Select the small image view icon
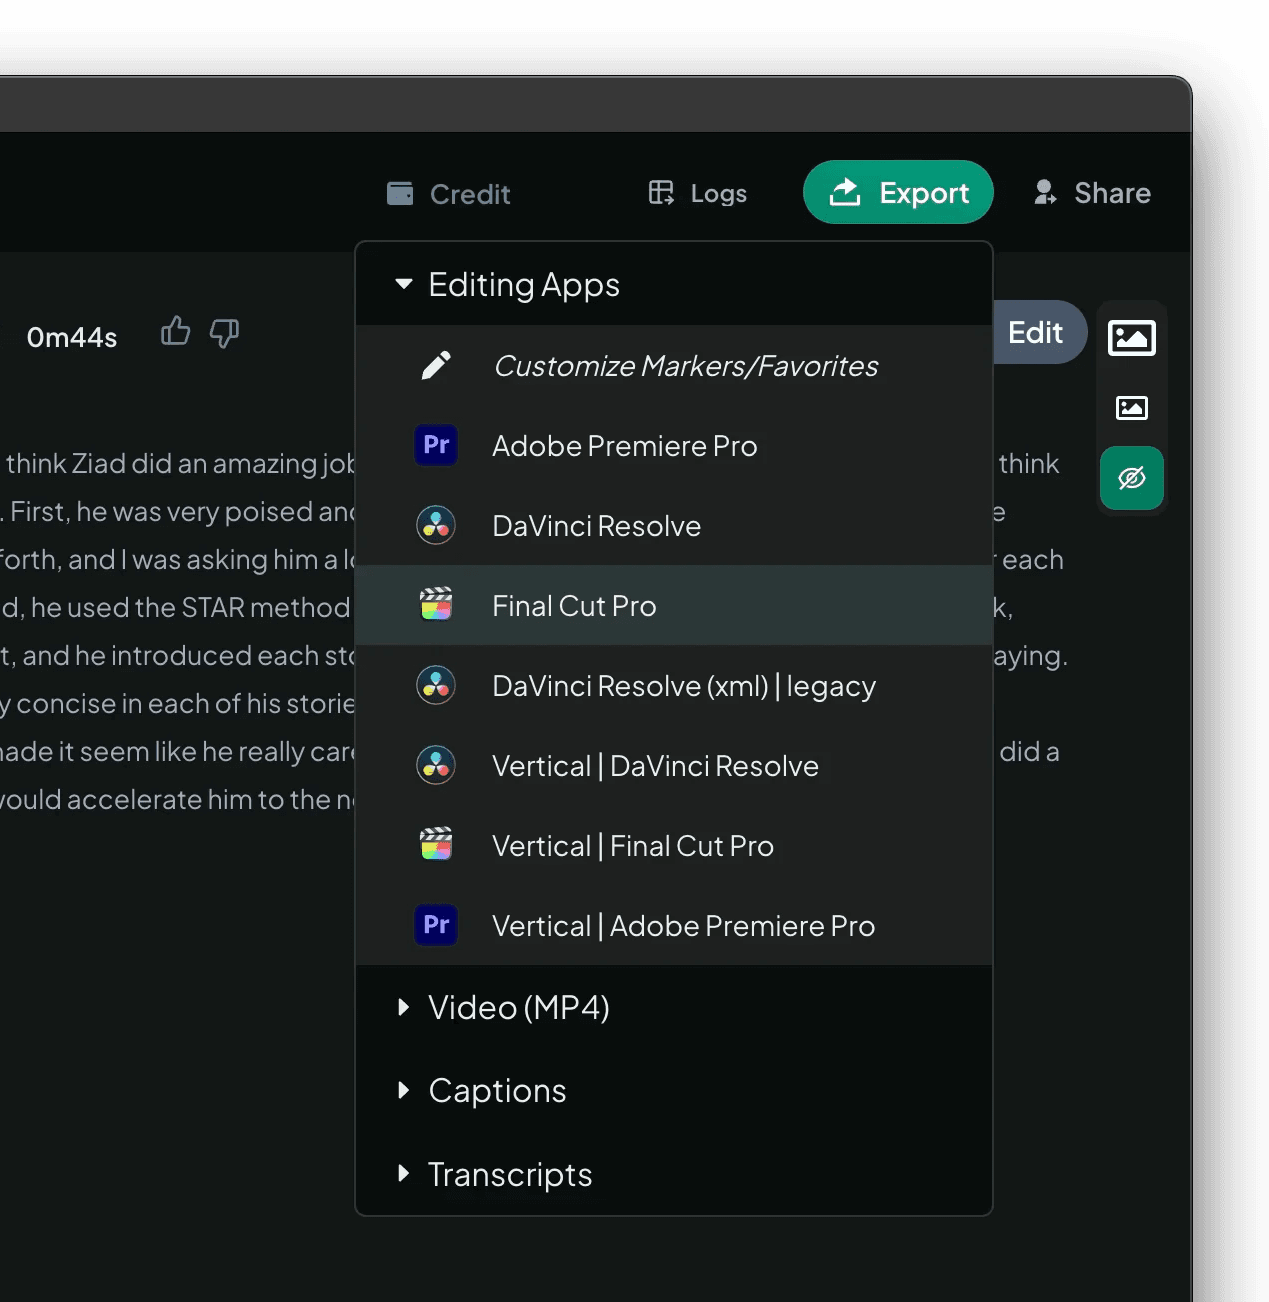The image size is (1269, 1302). 1132,408
